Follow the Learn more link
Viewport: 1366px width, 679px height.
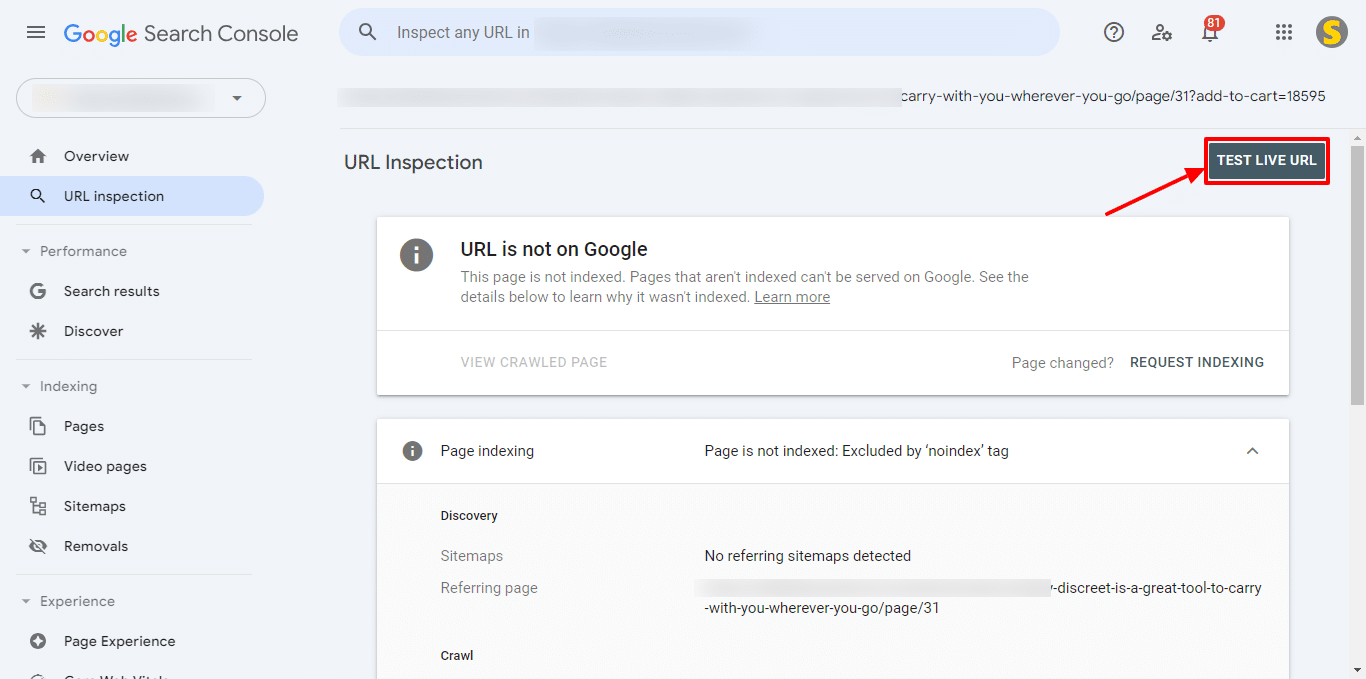(x=792, y=297)
